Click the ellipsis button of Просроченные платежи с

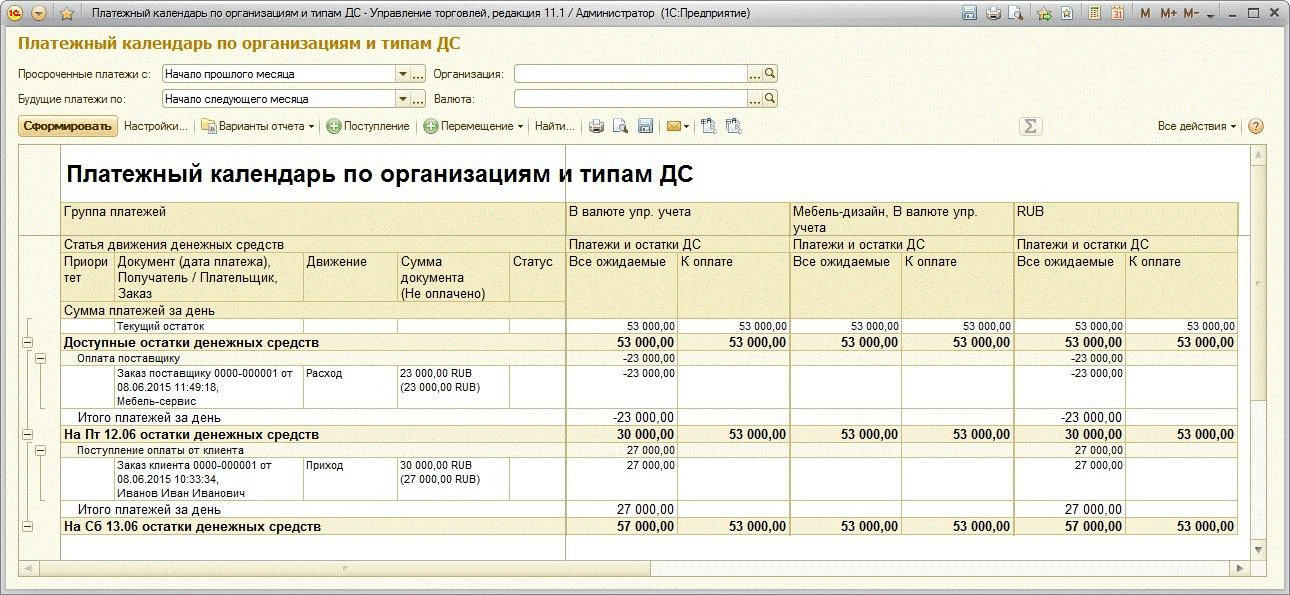click(x=419, y=74)
